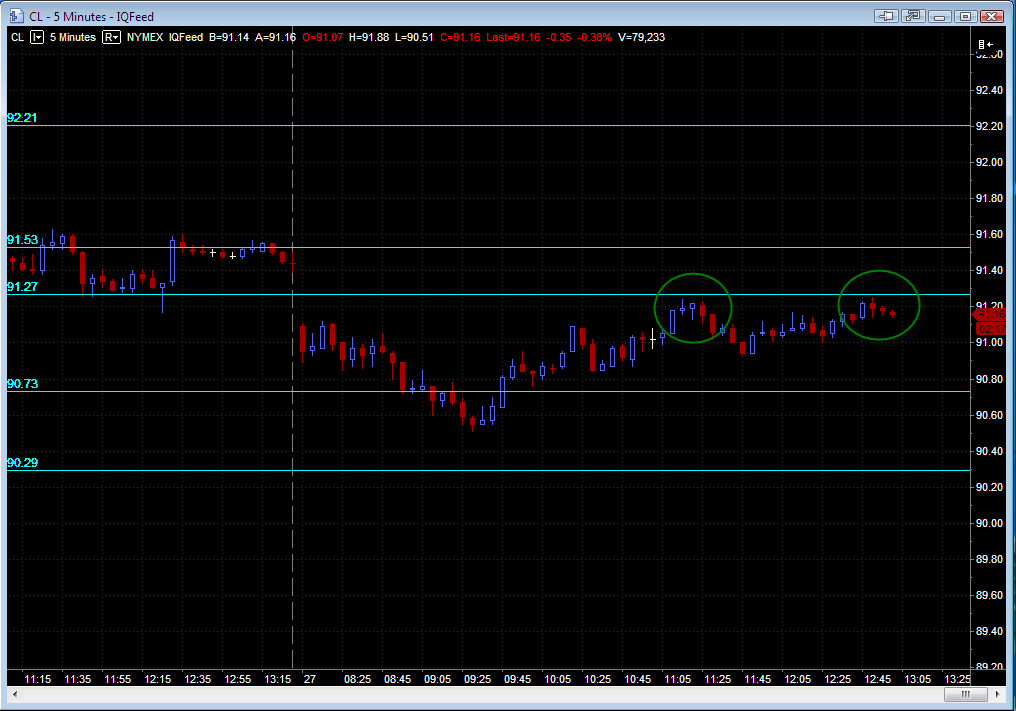This screenshot has width=1016, height=711.
Task: Click the 09:25 time axis label
Action: pos(478,679)
